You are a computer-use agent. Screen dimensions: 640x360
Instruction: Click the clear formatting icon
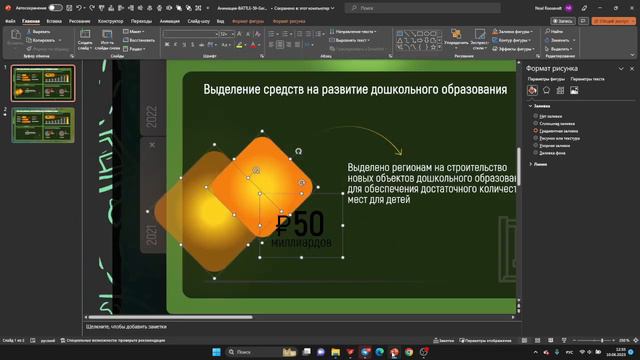point(258,34)
